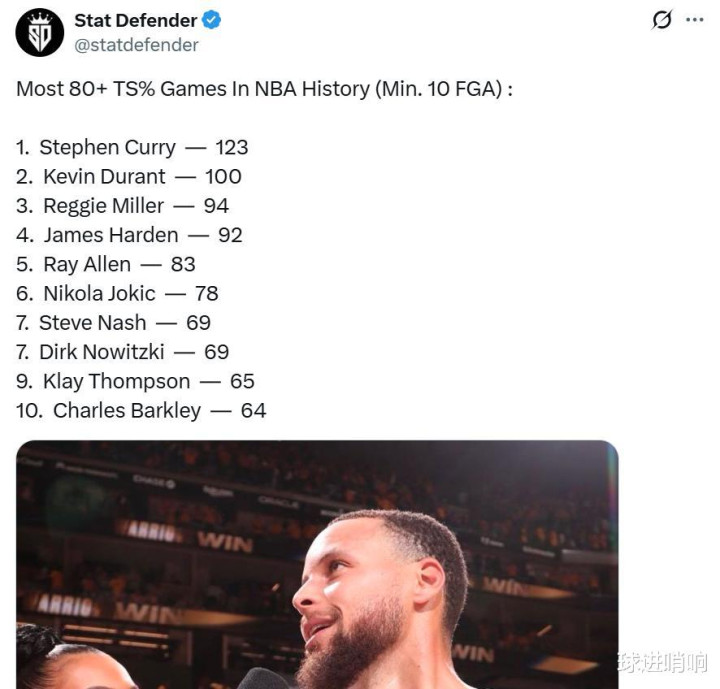
Task: Select the Stephen Curry — 123 line
Action: tap(132, 147)
